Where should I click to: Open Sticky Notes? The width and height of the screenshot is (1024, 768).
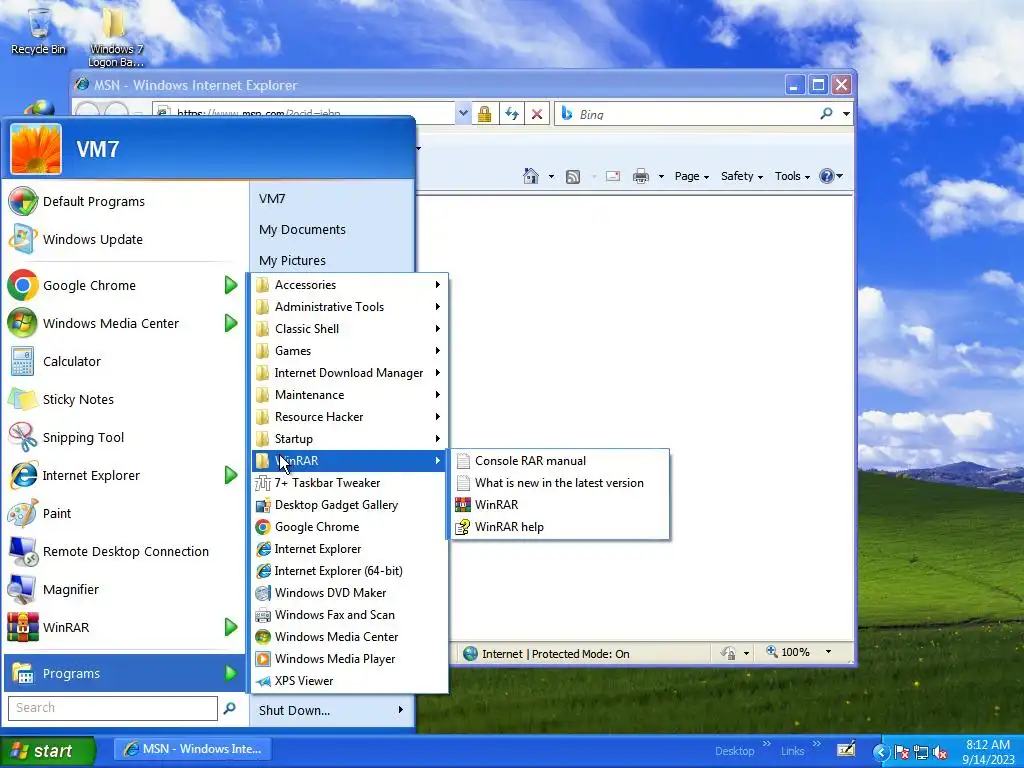pyautogui.click(x=124, y=400)
